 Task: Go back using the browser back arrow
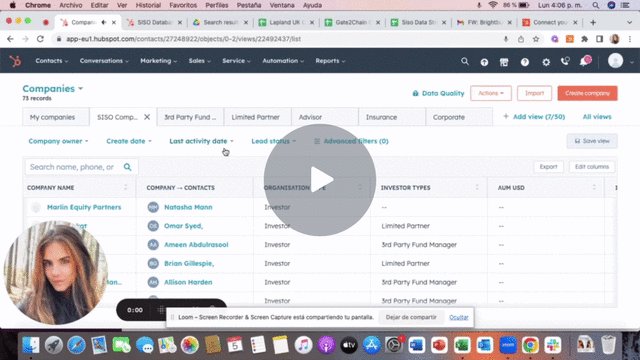10,39
